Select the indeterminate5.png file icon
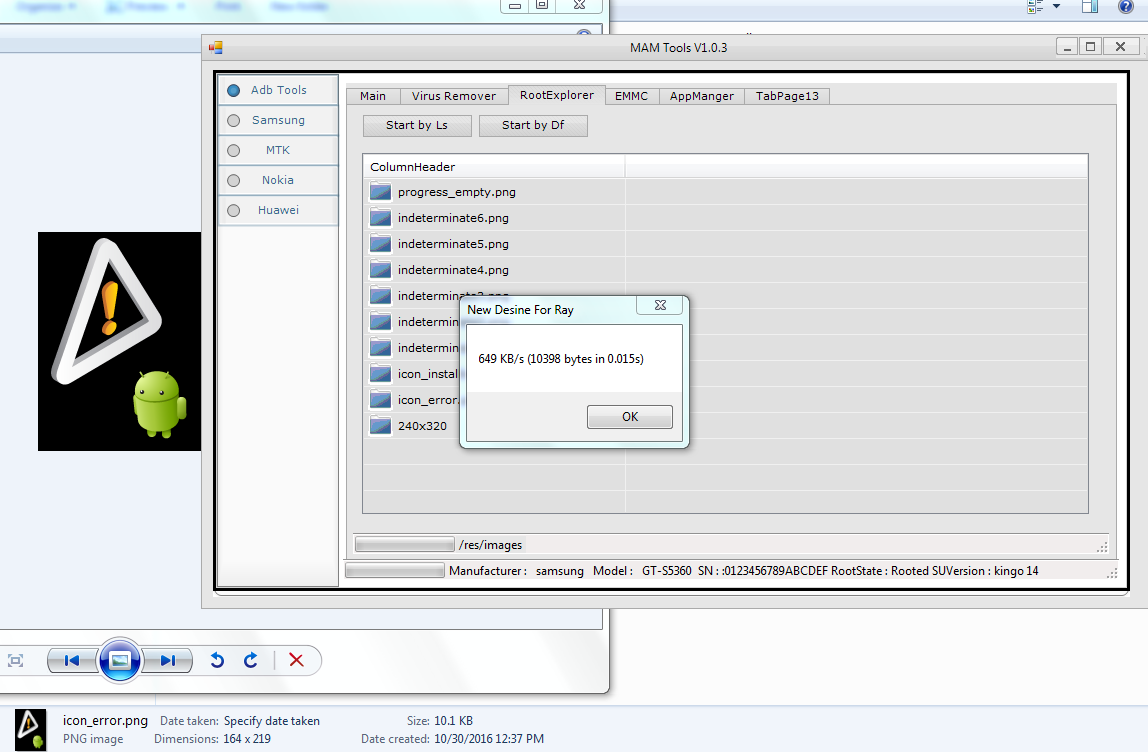The height and width of the screenshot is (752, 1148). point(380,244)
